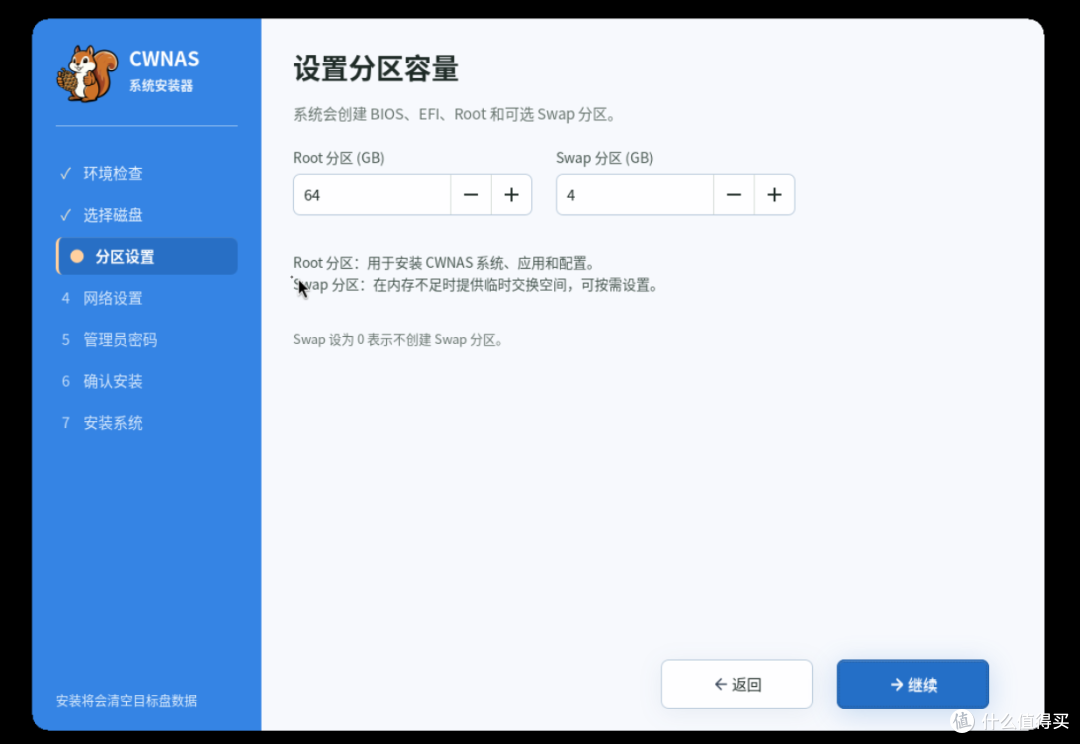Increase Swap partition size with plus button
The image size is (1080, 744).
(775, 195)
